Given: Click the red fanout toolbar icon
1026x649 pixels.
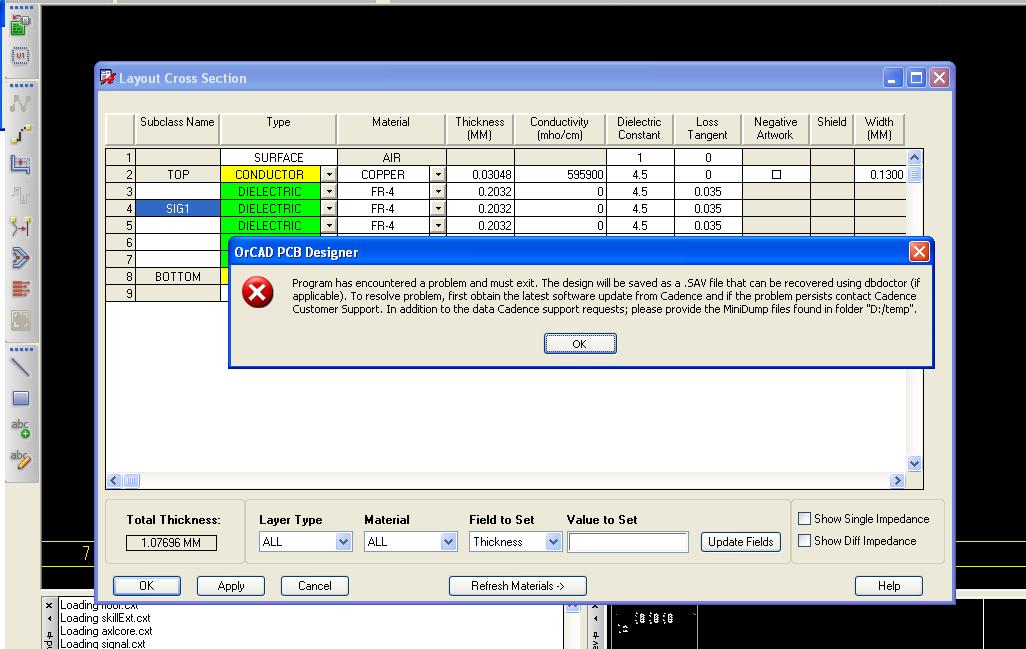Looking at the screenshot, I should [x=20, y=289].
